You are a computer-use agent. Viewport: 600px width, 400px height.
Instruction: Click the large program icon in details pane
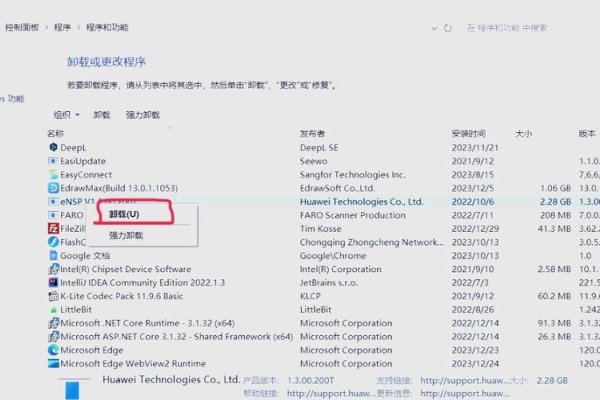tap(72, 390)
